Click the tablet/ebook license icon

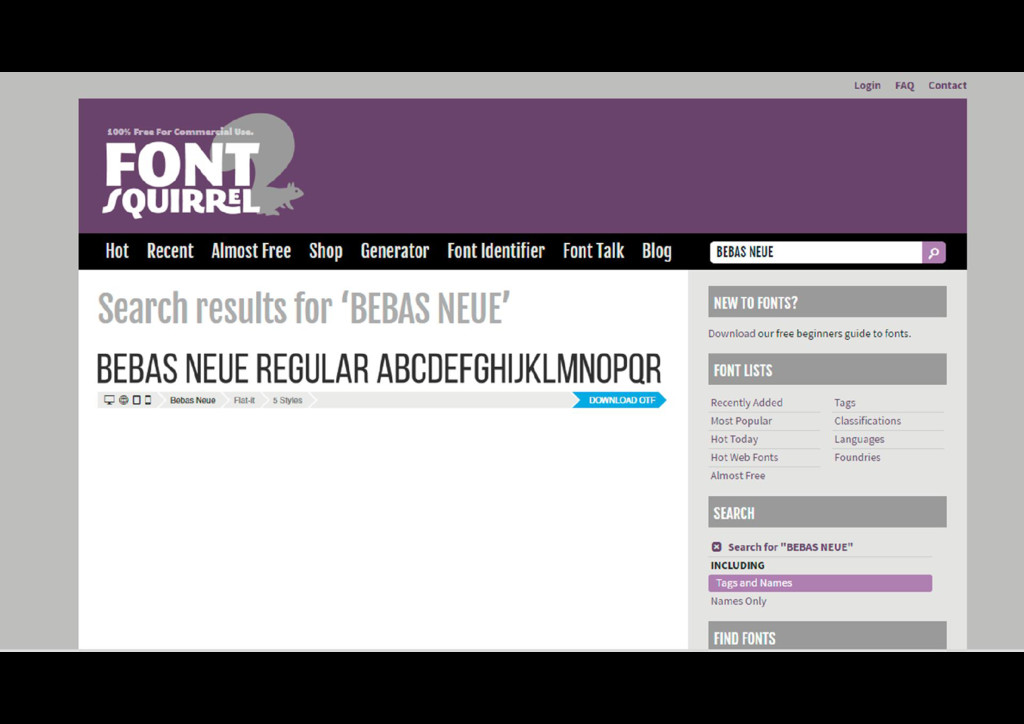pos(136,400)
